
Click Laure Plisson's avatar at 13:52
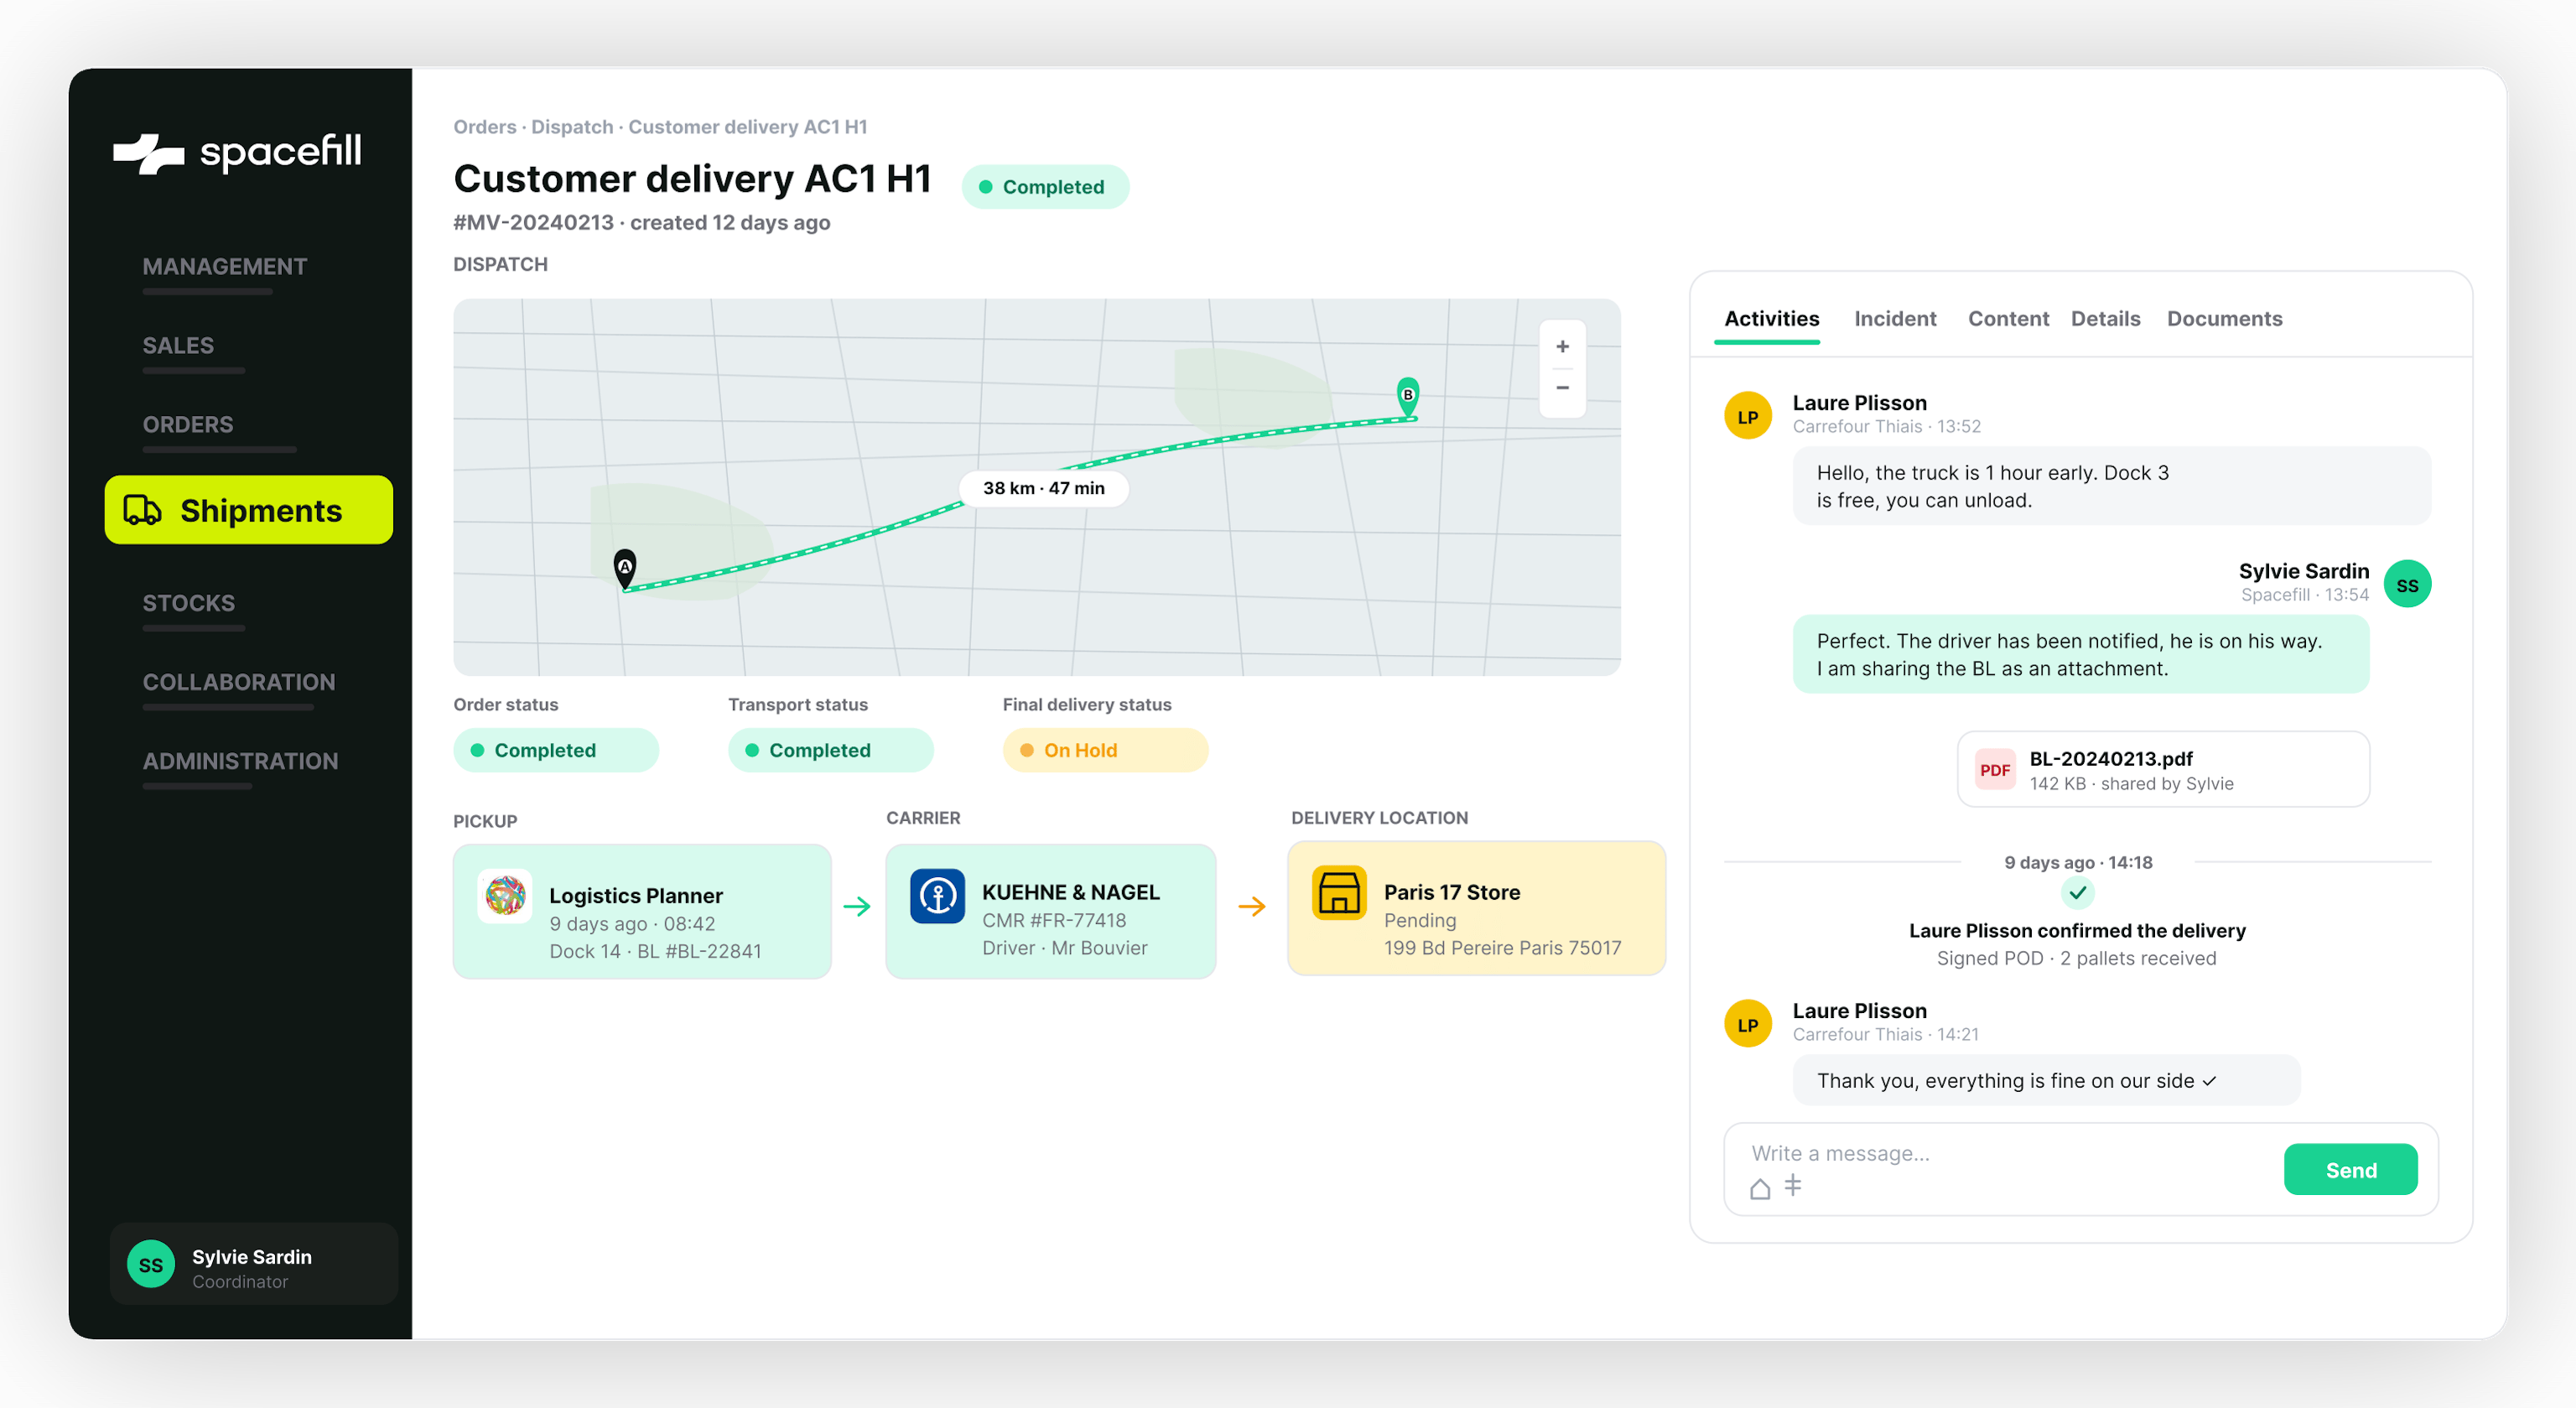(x=1747, y=416)
